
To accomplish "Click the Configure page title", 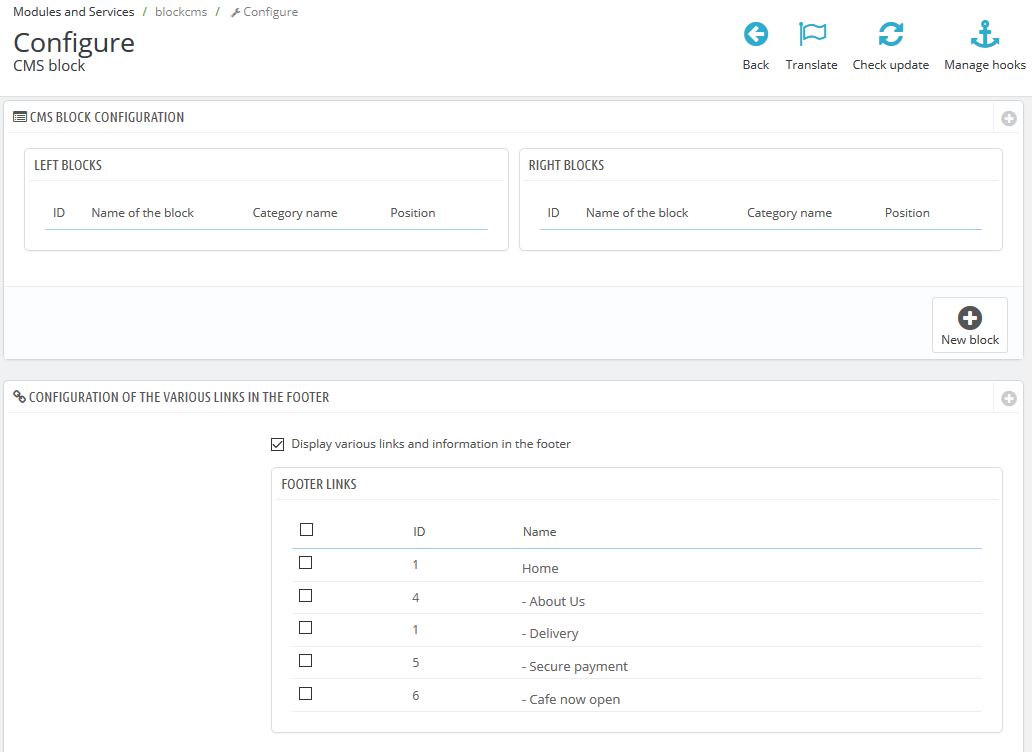I will (x=74, y=43).
